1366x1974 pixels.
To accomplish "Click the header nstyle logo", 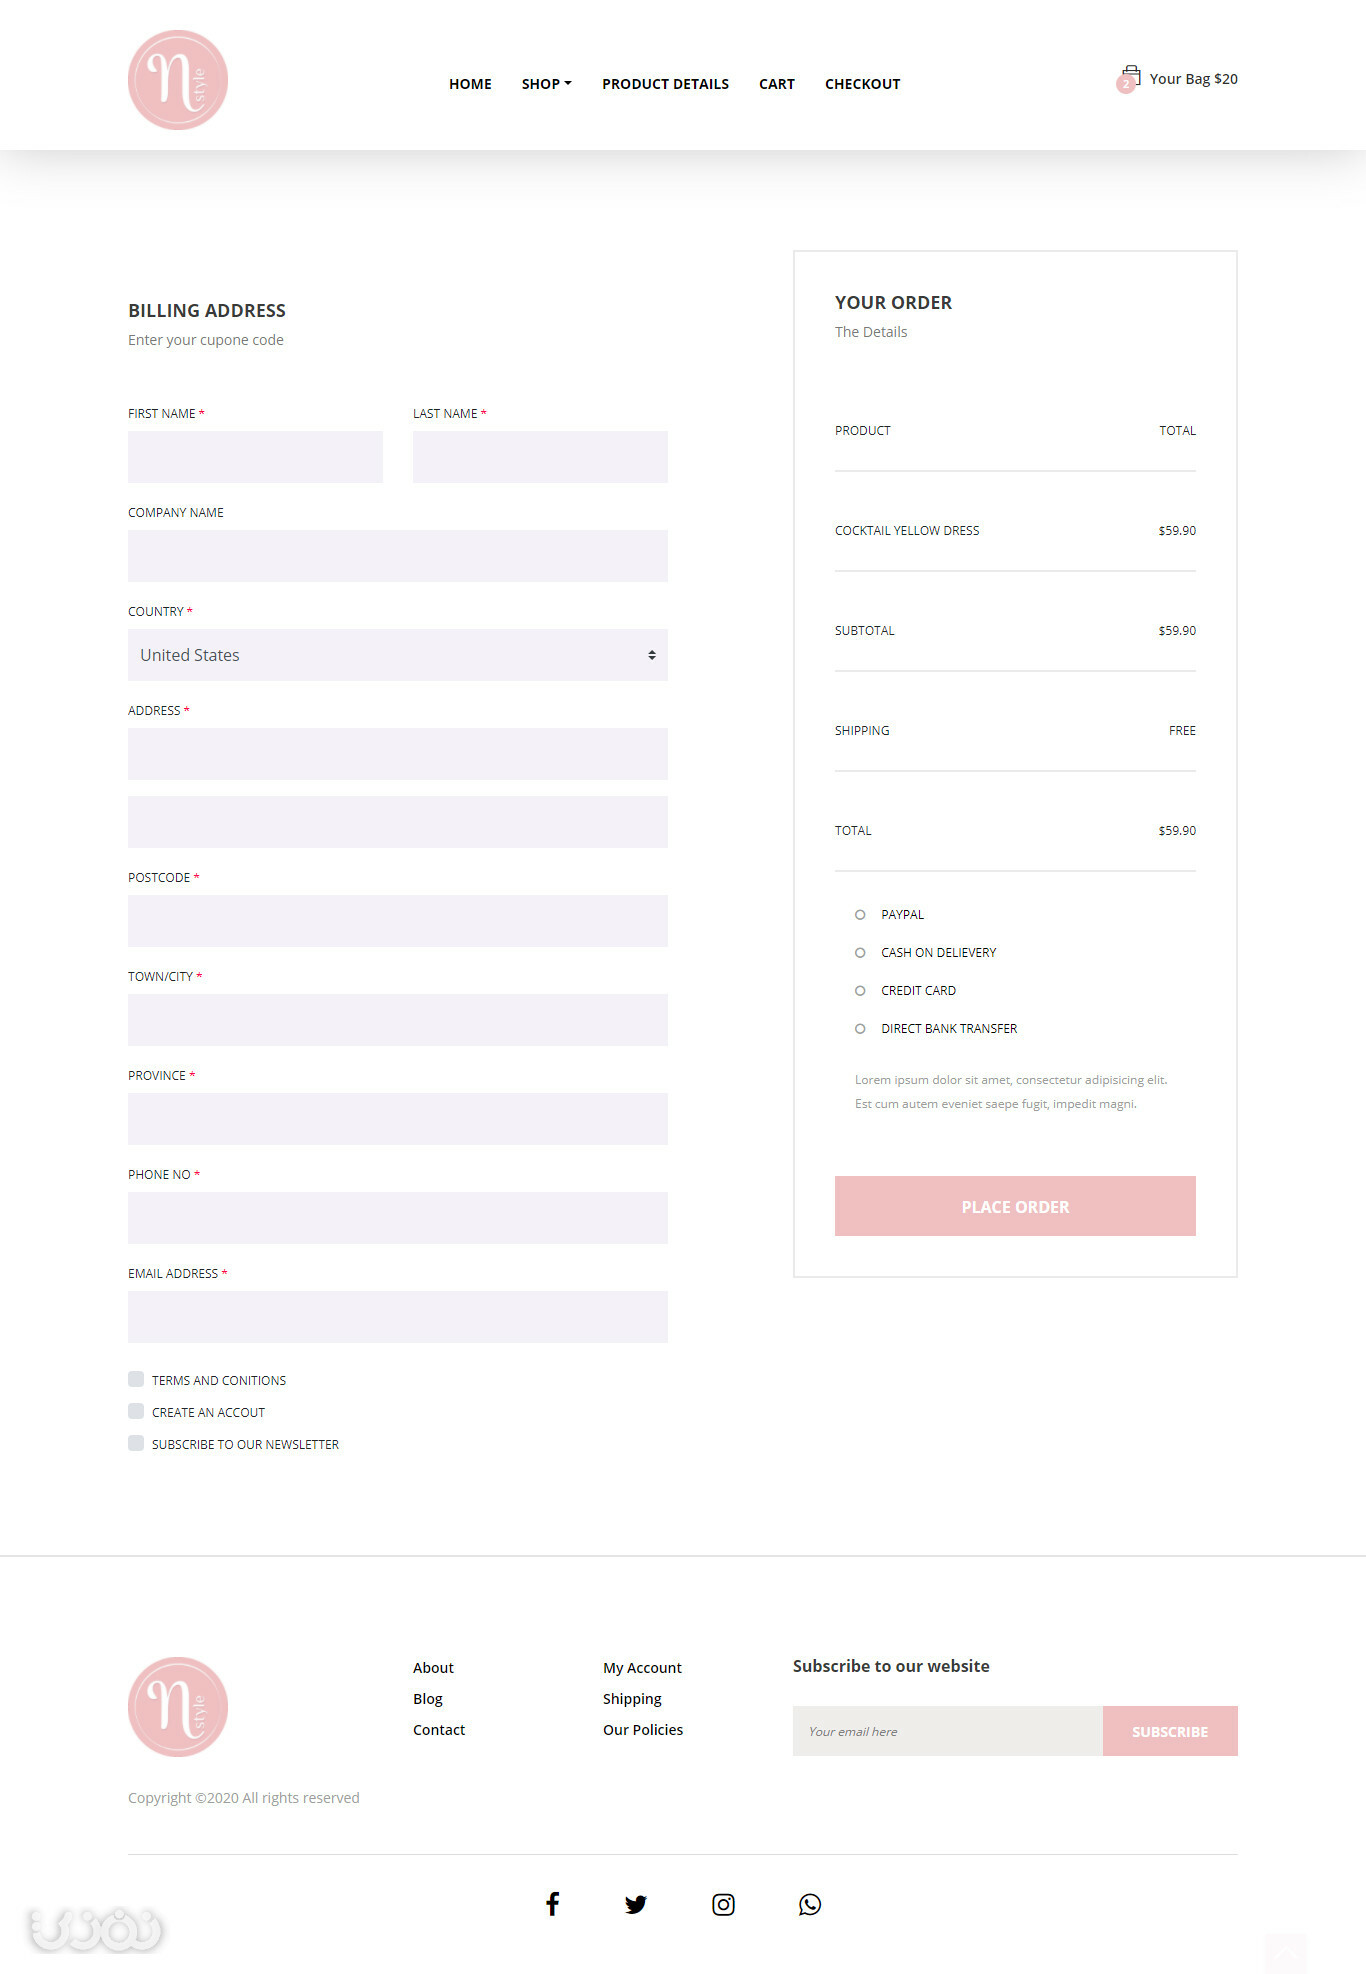I will pyautogui.click(x=178, y=80).
